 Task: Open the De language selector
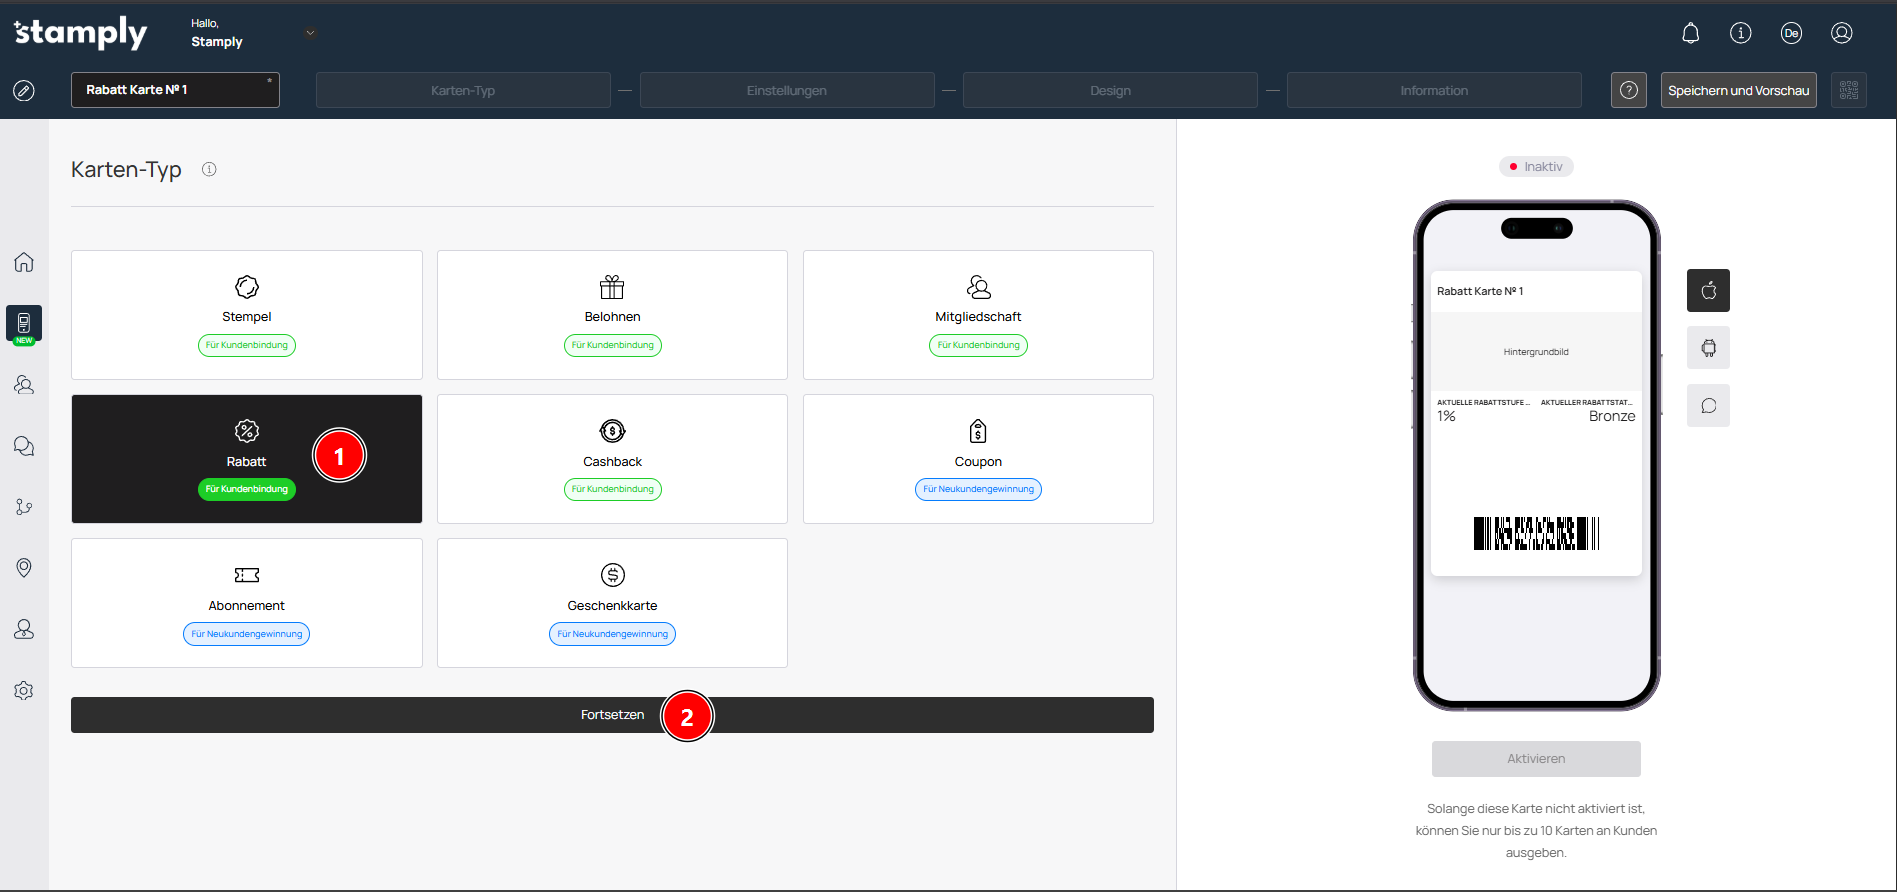click(1790, 33)
